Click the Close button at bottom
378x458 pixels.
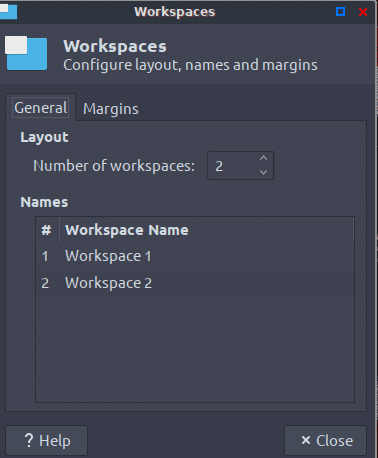tap(325, 440)
